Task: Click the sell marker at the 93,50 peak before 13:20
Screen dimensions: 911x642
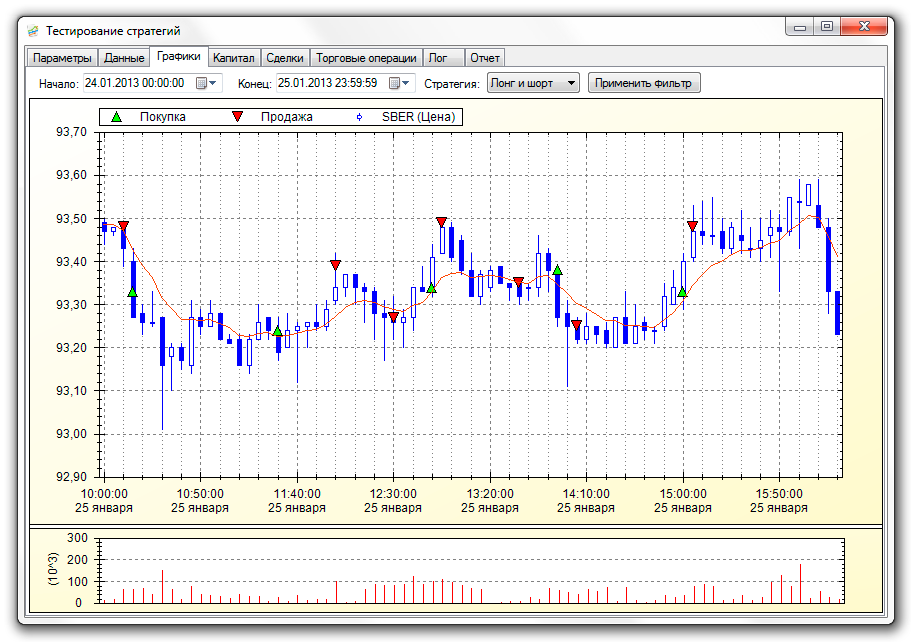Action: point(441,222)
